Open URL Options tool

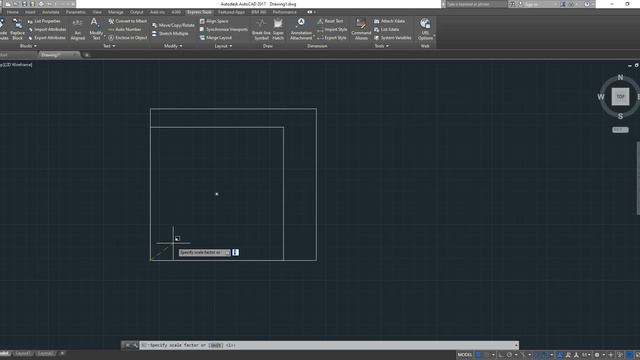click(x=425, y=29)
